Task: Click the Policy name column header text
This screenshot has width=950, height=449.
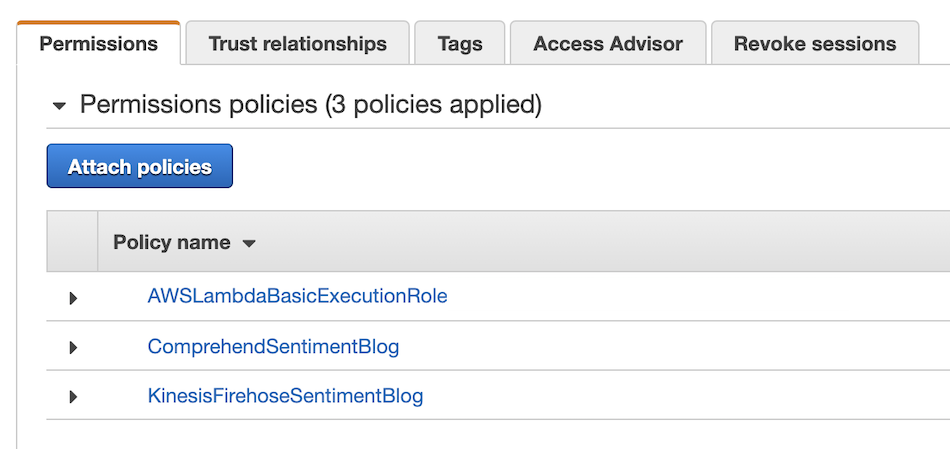Action: coord(172,243)
